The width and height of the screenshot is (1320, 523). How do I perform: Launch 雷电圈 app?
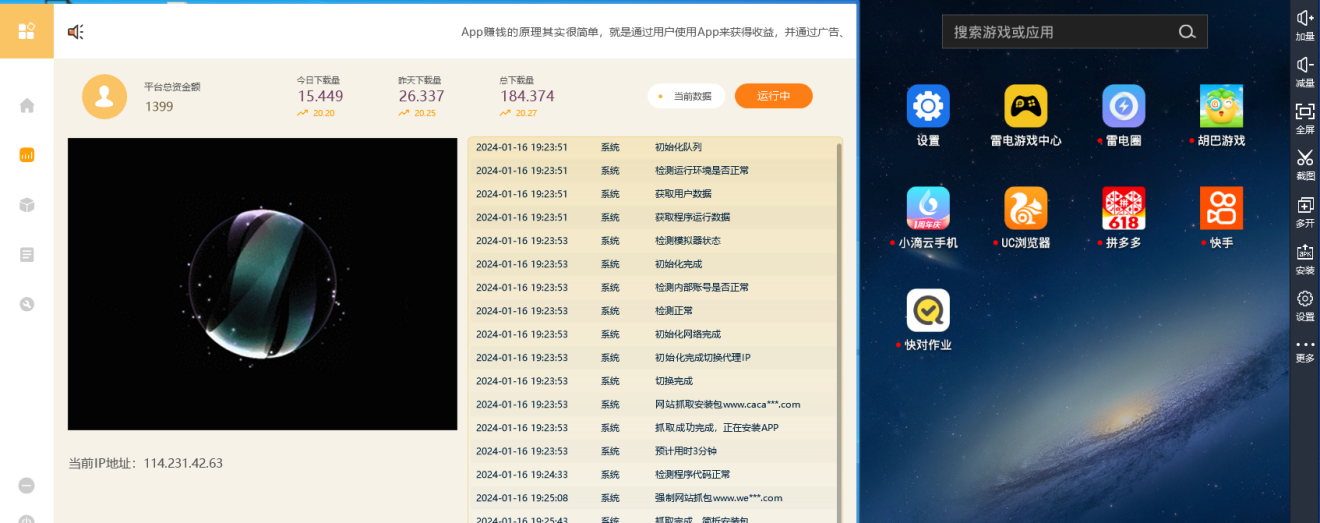(1123, 116)
